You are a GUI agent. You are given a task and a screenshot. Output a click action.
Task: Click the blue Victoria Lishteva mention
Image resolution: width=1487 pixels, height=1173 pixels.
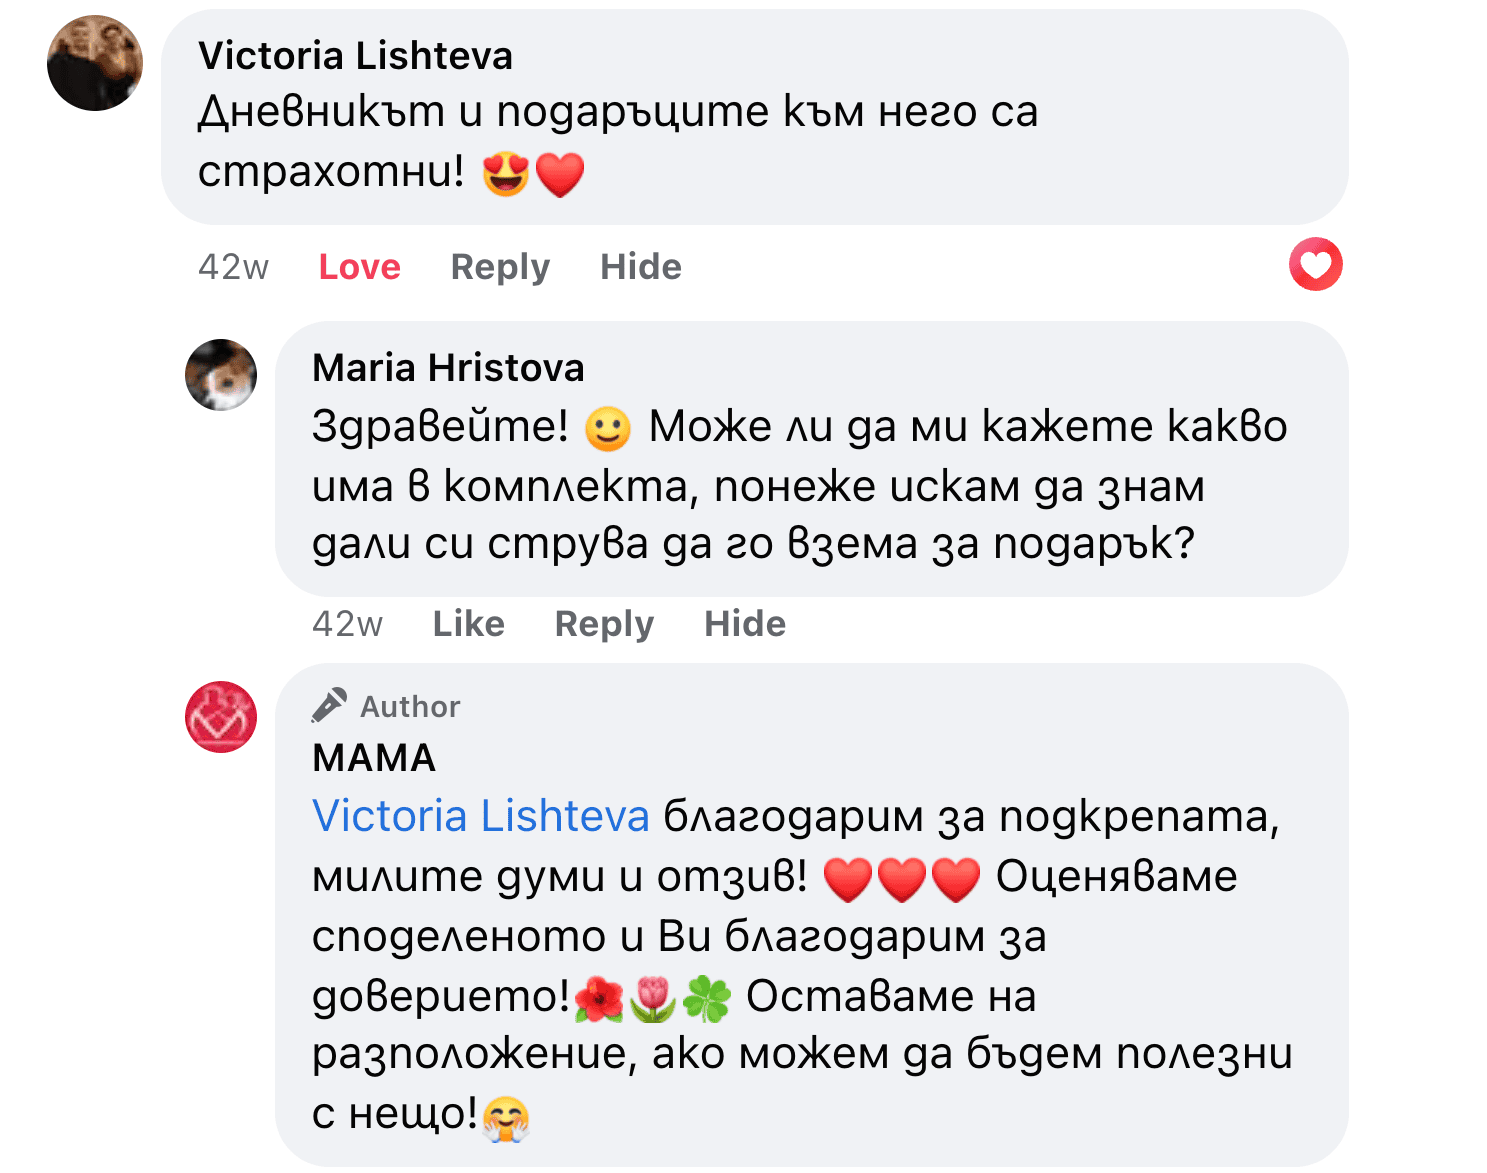click(x=481, y=816)
